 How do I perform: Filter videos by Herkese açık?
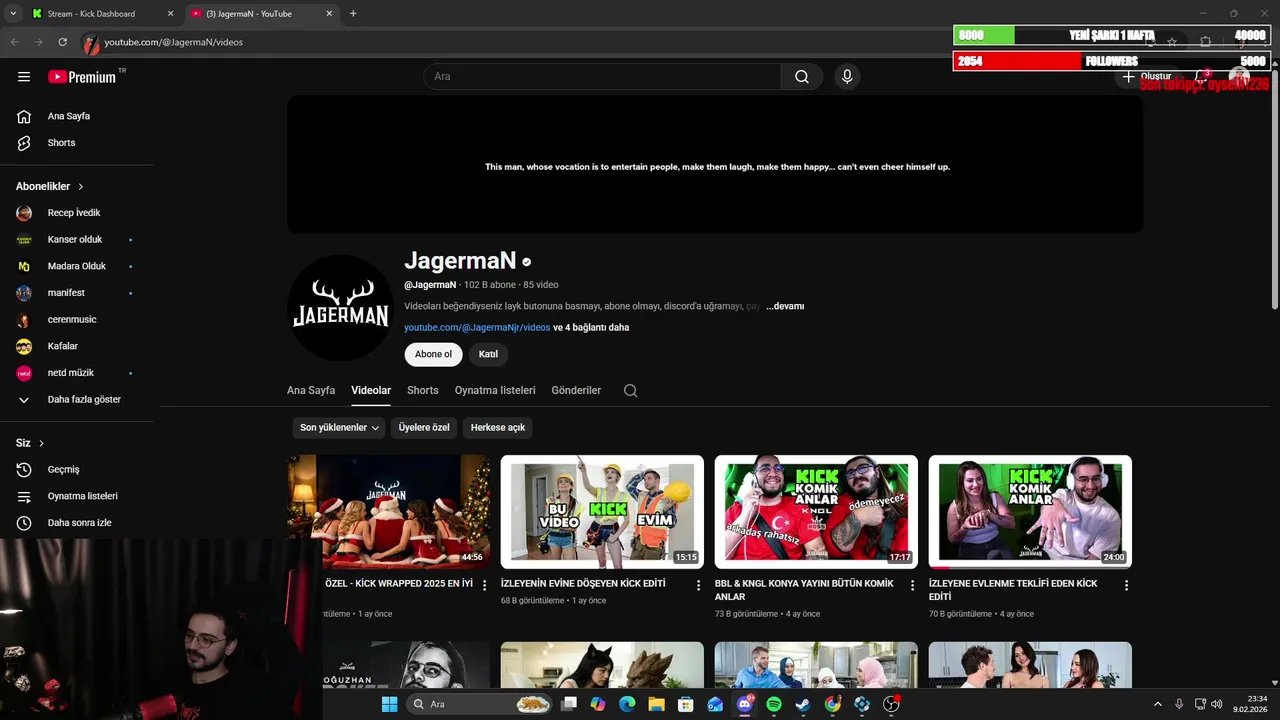(x=498, y=428)
